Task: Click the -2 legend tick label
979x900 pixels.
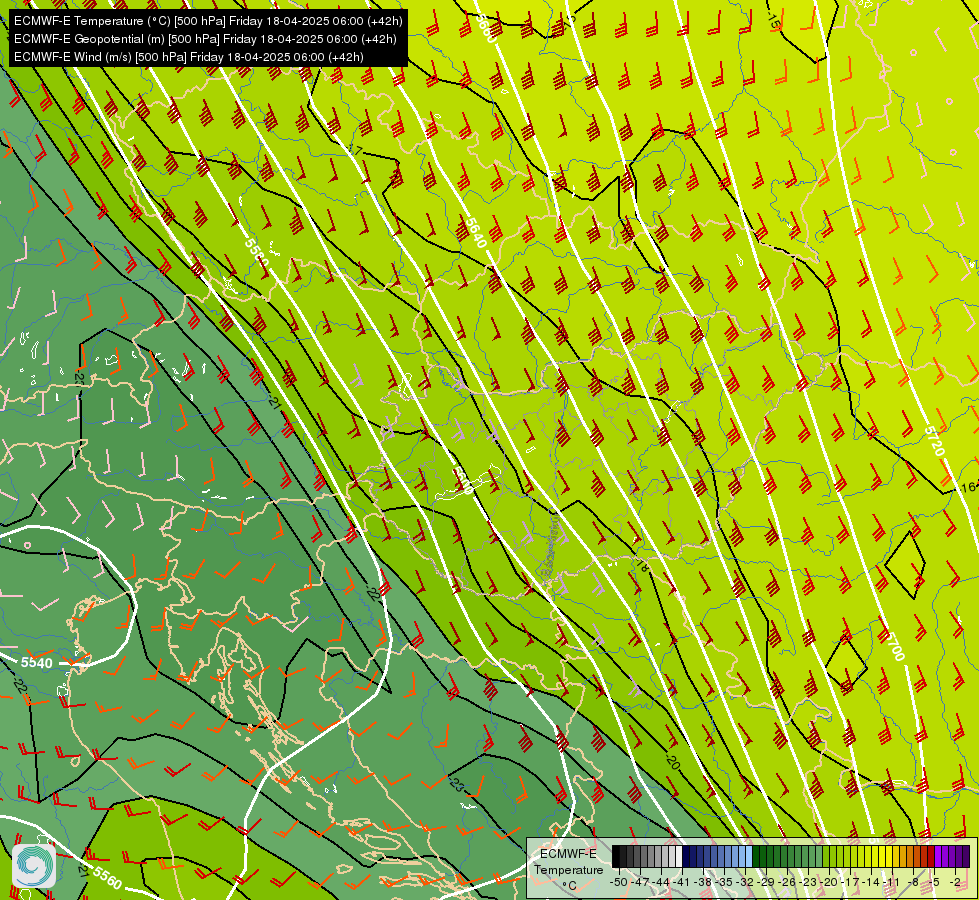Action: point(955,882)
